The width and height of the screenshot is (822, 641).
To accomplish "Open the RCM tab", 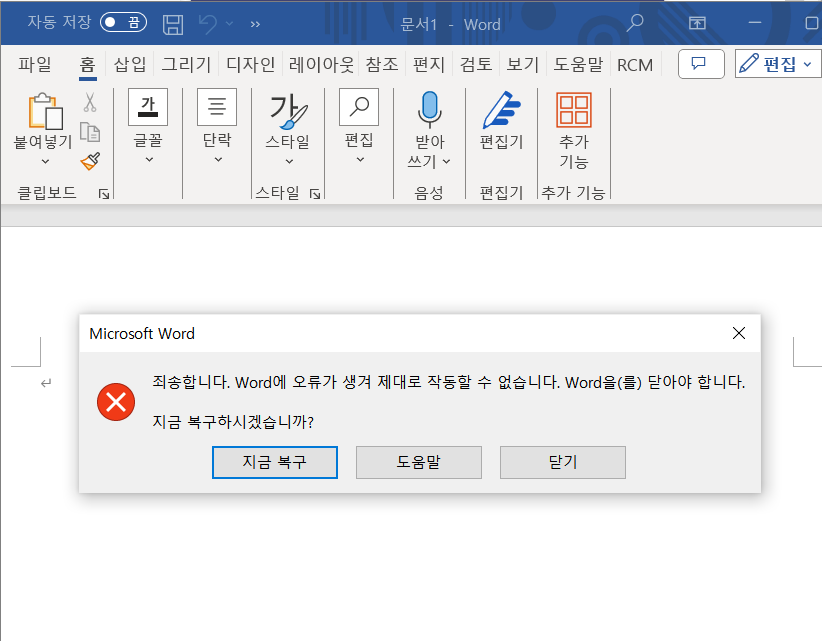I will [635, 65].
